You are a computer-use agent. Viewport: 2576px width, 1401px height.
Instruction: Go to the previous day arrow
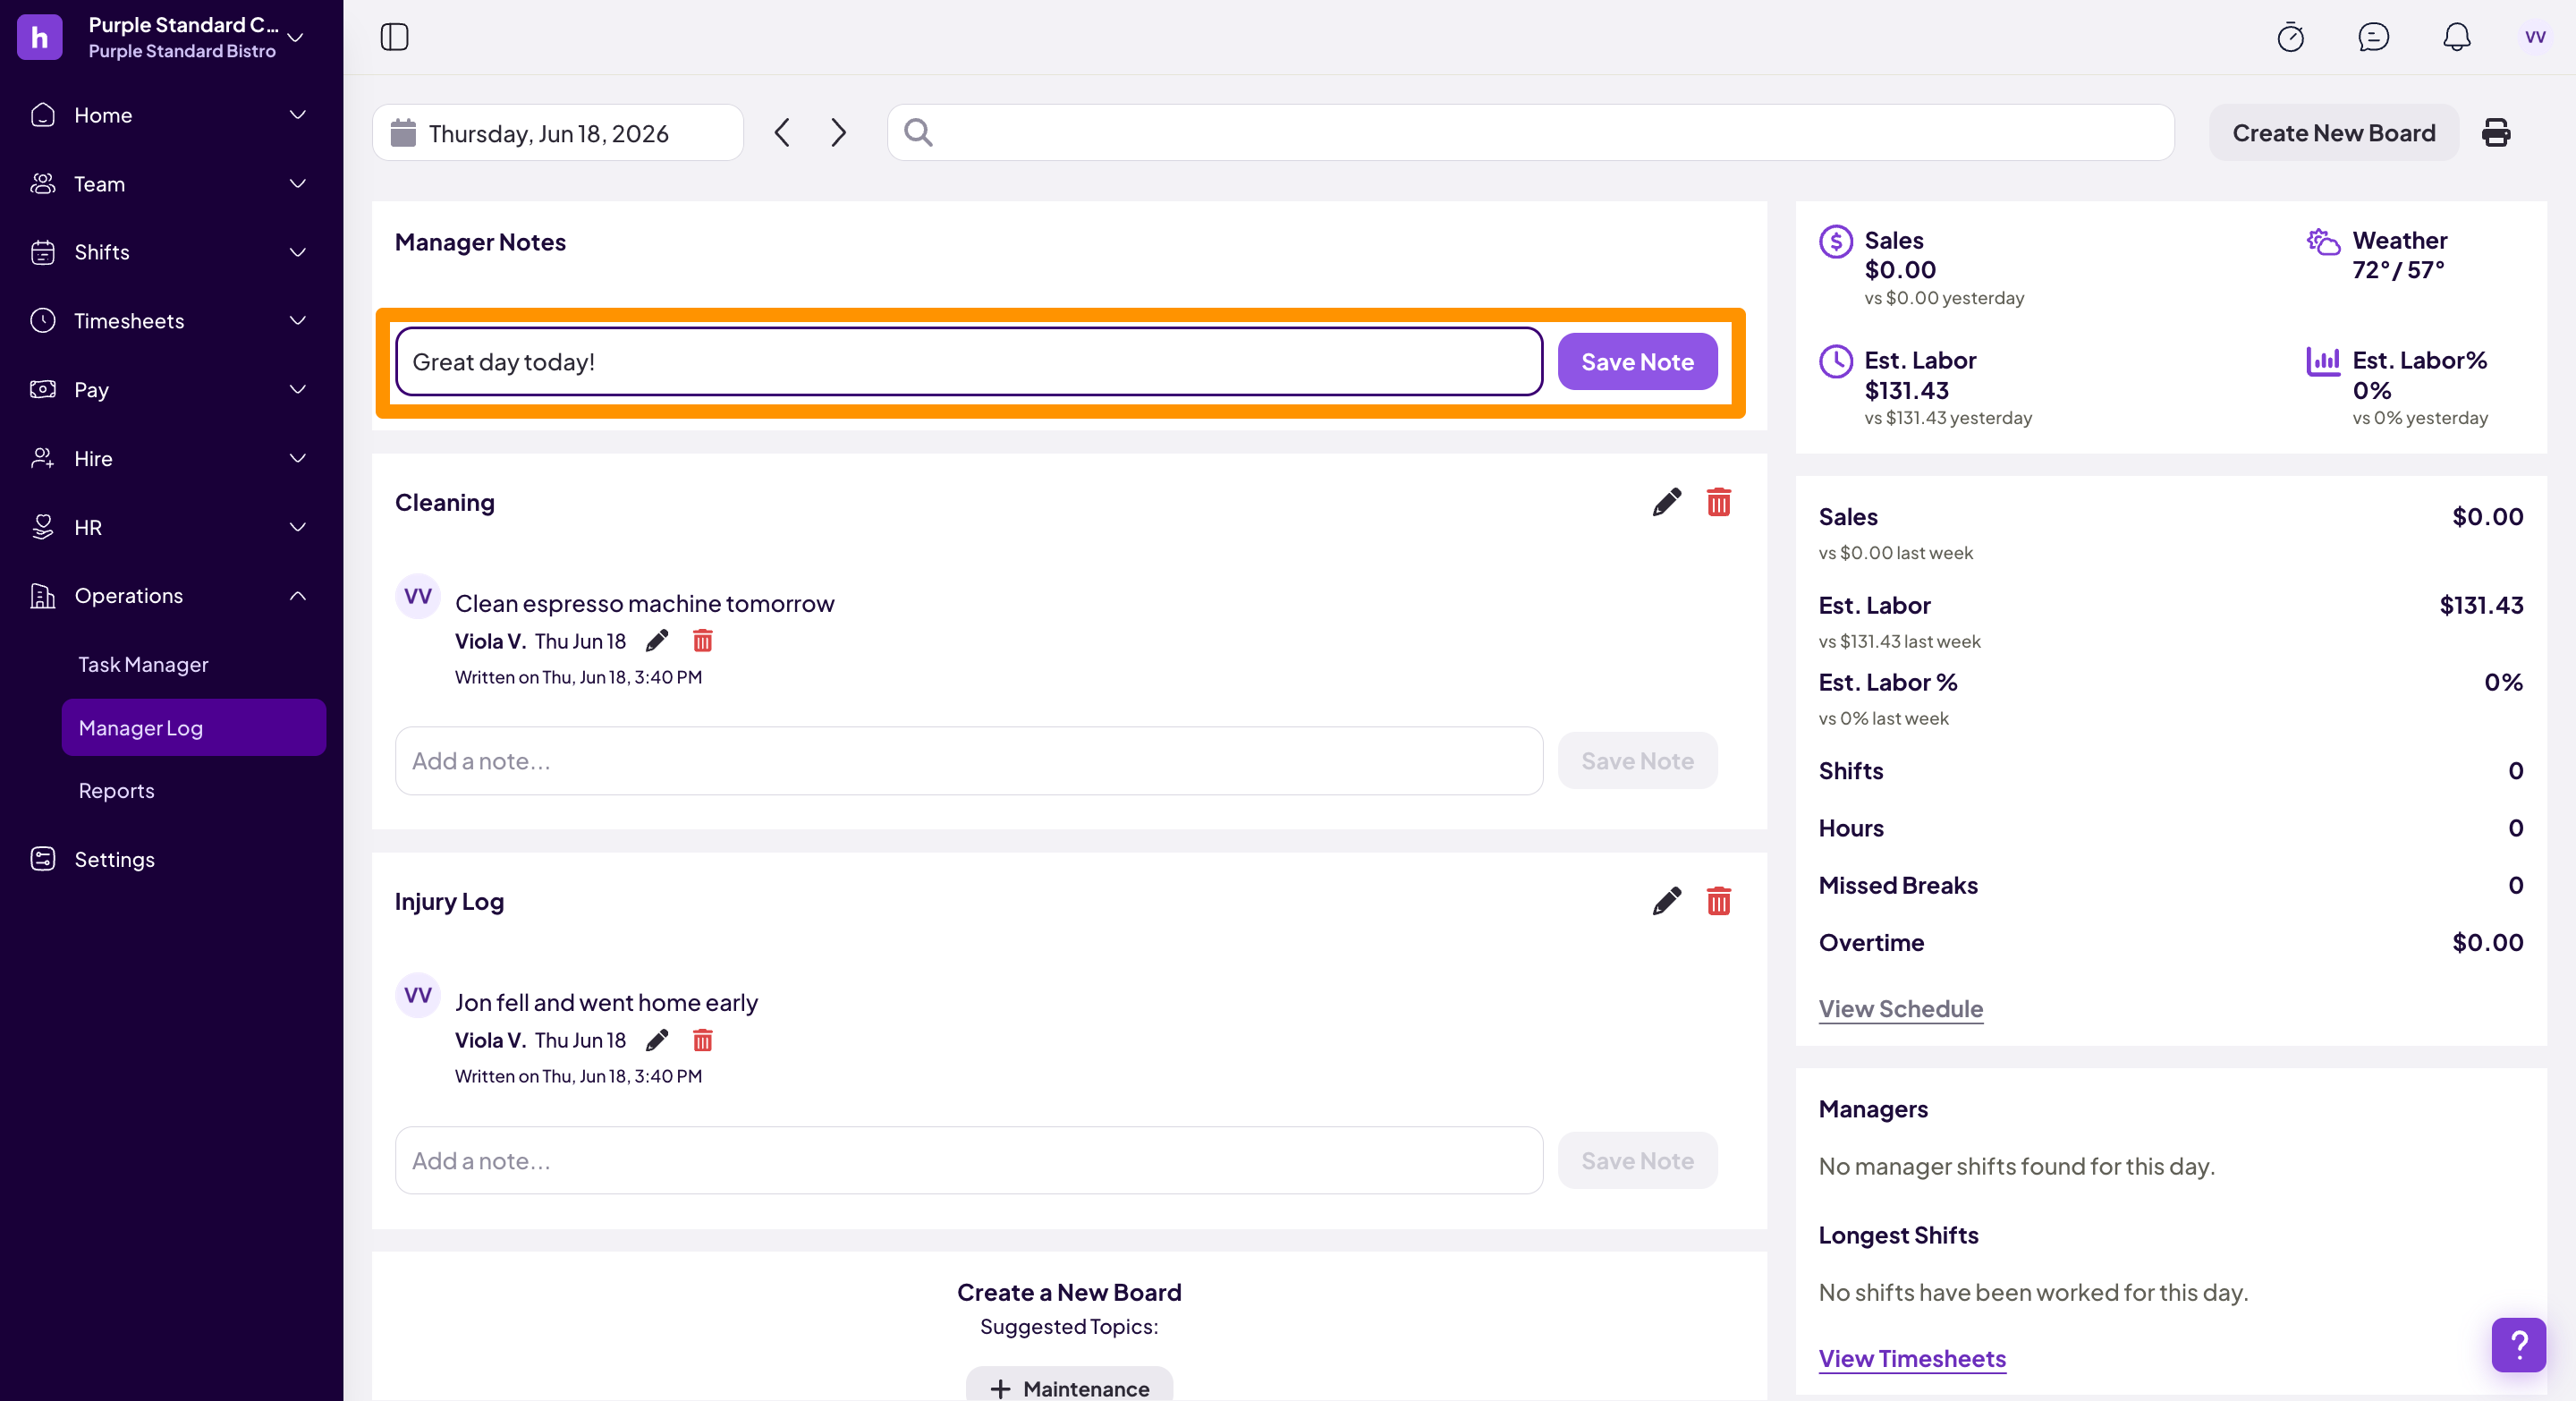782,132
